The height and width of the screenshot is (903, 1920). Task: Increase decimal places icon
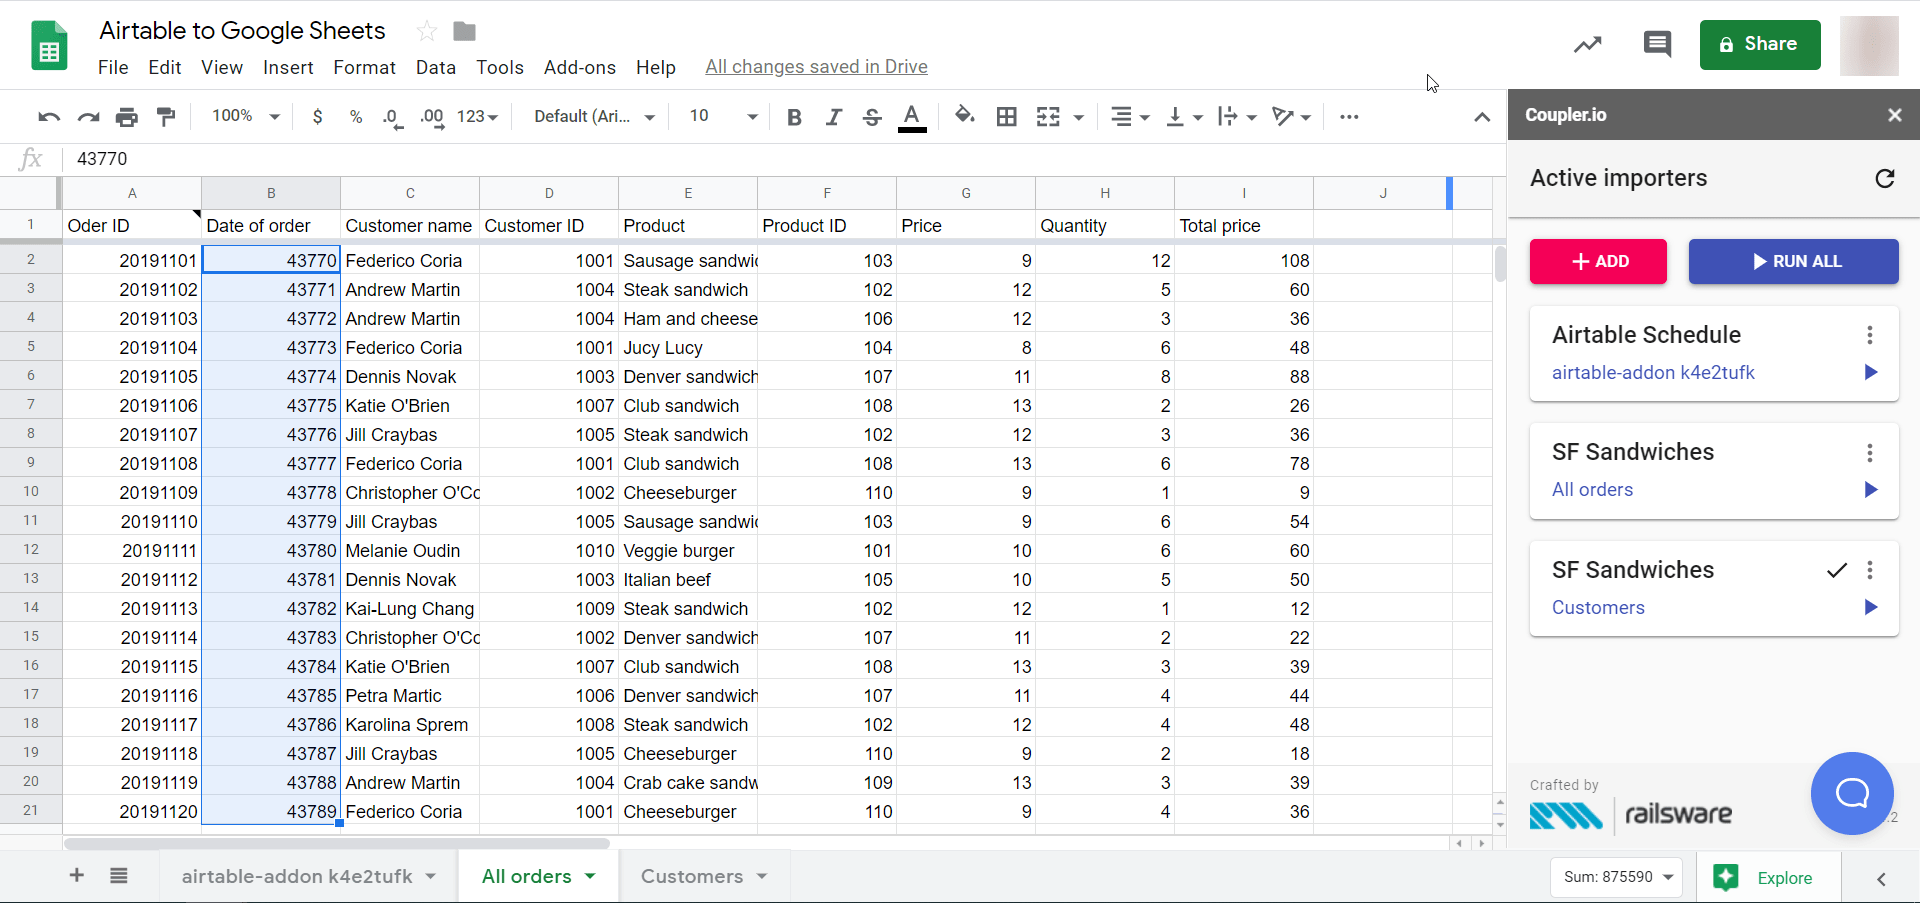pos(432,117)
